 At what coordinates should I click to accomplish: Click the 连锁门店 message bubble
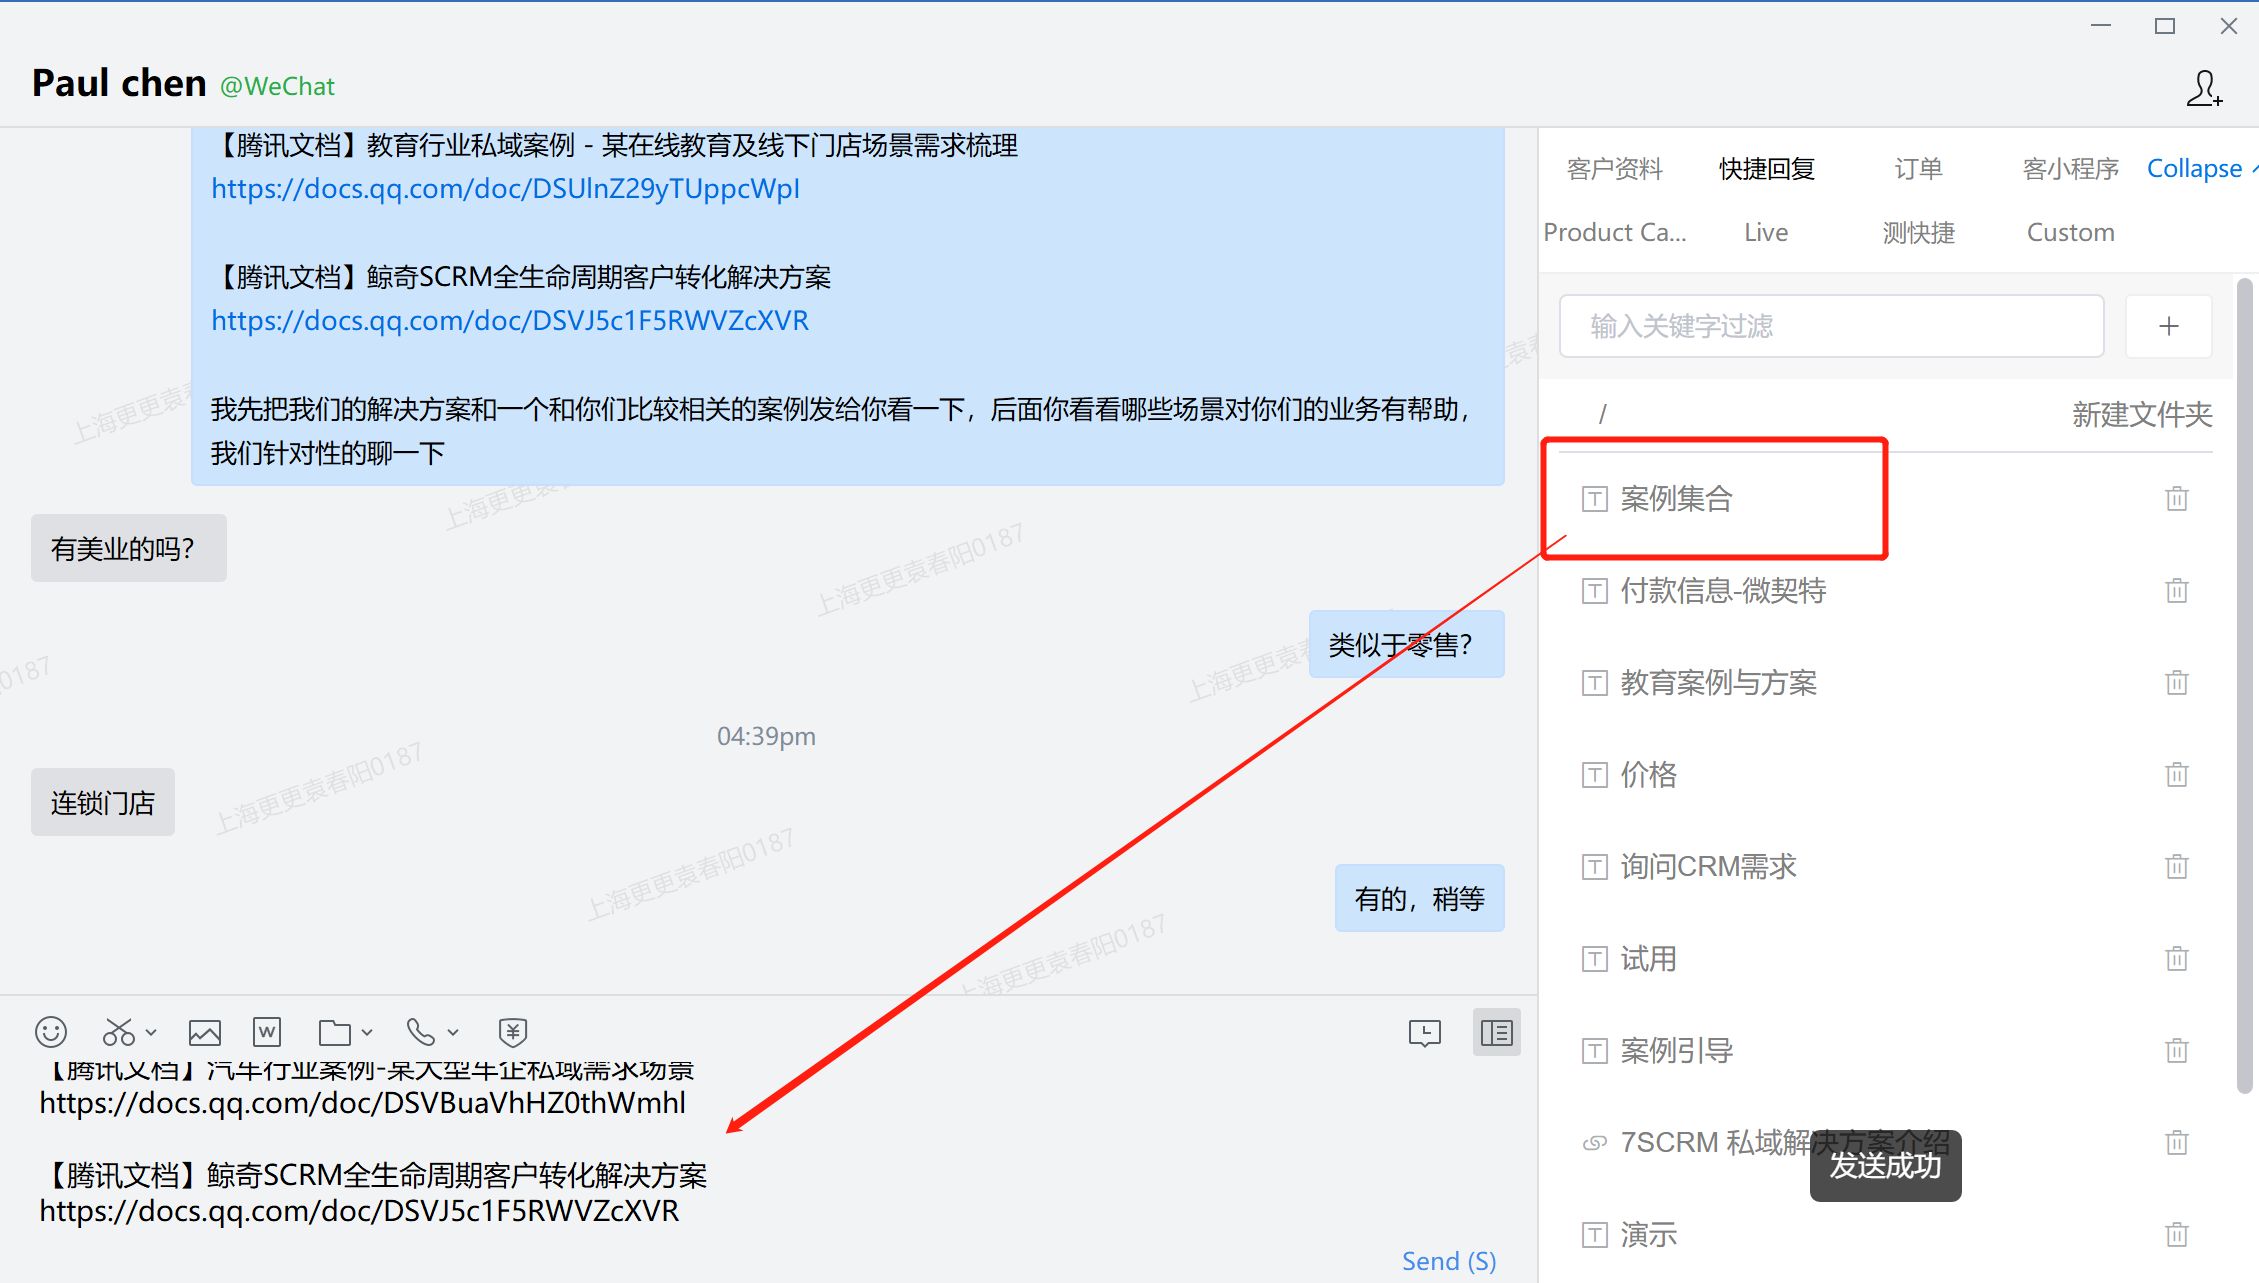tap(103, 802)
